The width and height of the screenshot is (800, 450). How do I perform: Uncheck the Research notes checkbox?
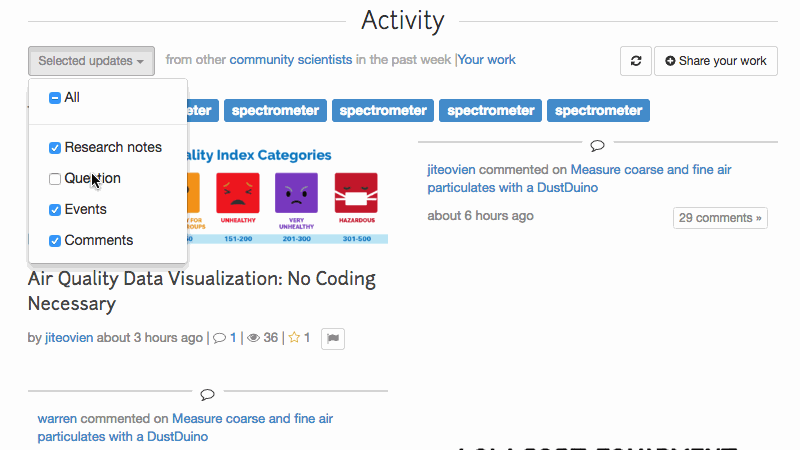click(55, 148)
